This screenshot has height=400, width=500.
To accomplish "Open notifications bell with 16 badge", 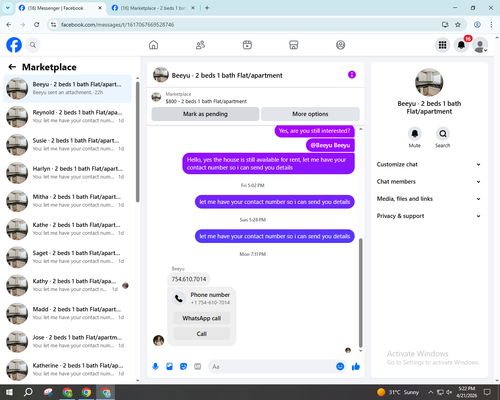I will (x=461, y=45).
